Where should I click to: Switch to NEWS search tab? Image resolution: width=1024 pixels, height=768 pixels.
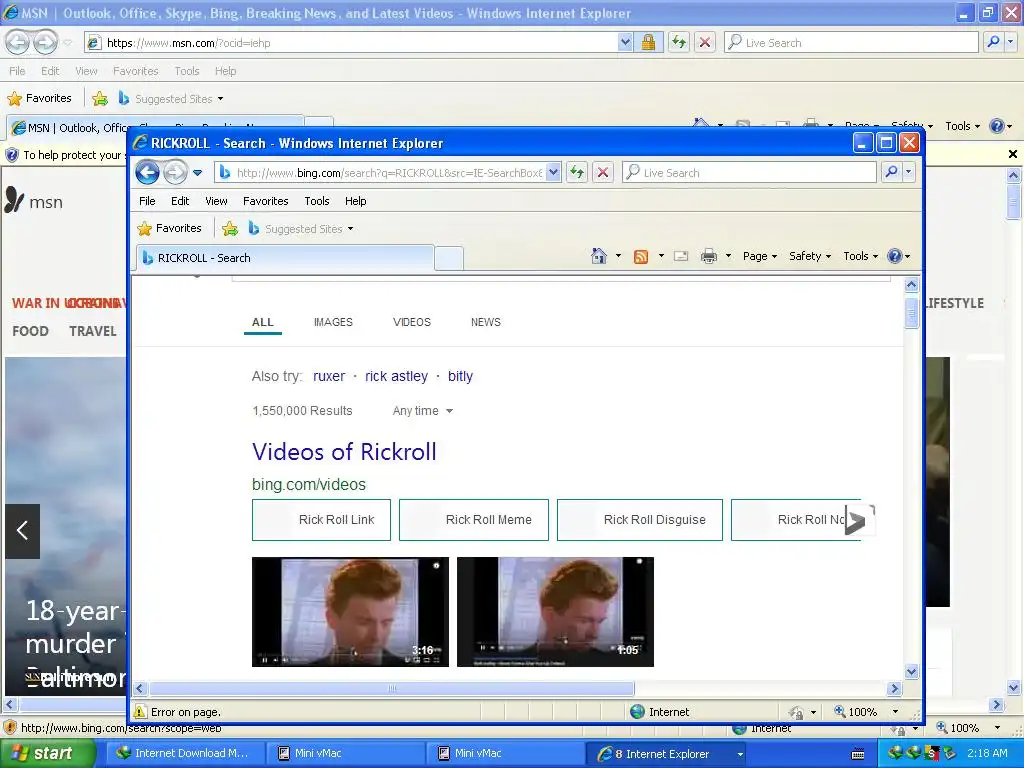[x=486, y=322]
